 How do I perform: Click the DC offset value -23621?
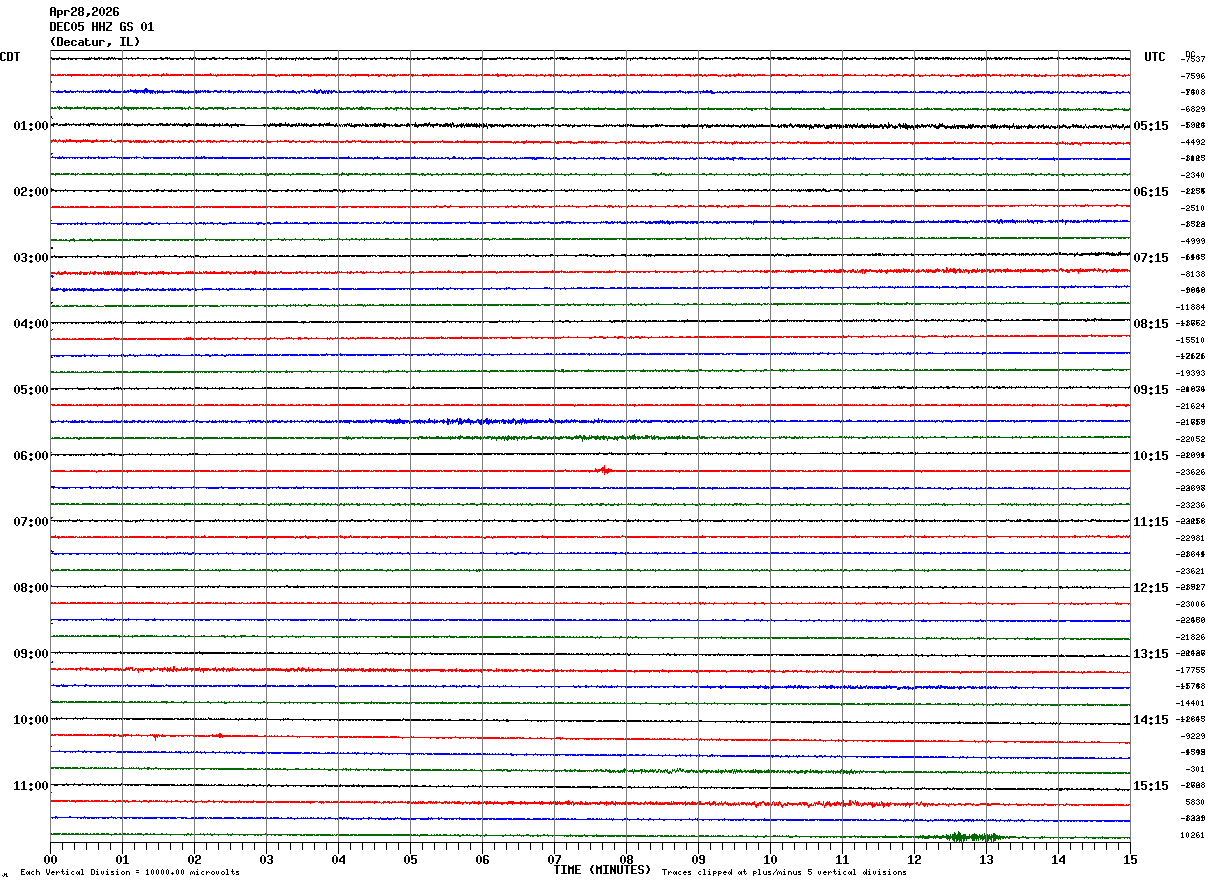tap(1191, 571)
